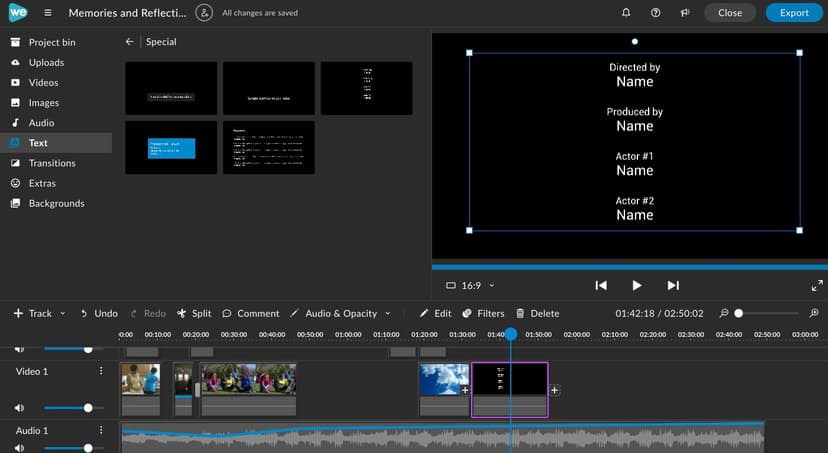Delete the selected clip
The width and height of the screenshot is (828, 453).
pos(538,314)
